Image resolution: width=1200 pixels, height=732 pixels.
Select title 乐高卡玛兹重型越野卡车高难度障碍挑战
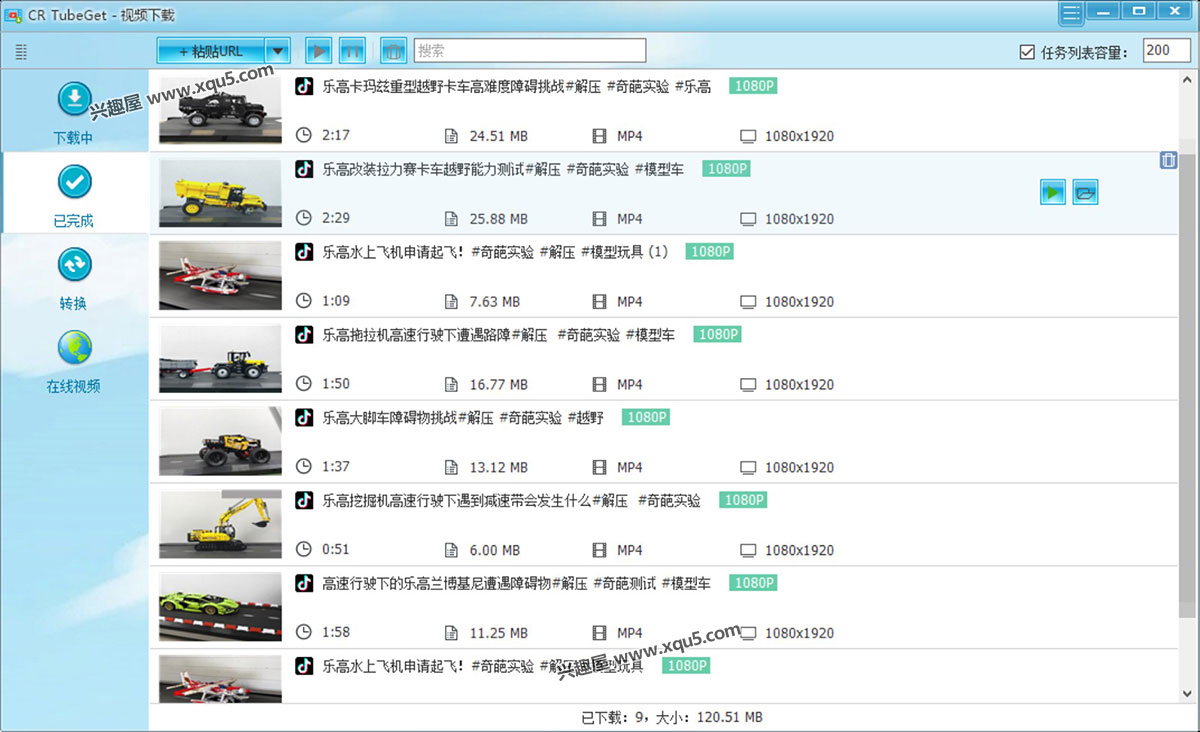tap(516, 87)
